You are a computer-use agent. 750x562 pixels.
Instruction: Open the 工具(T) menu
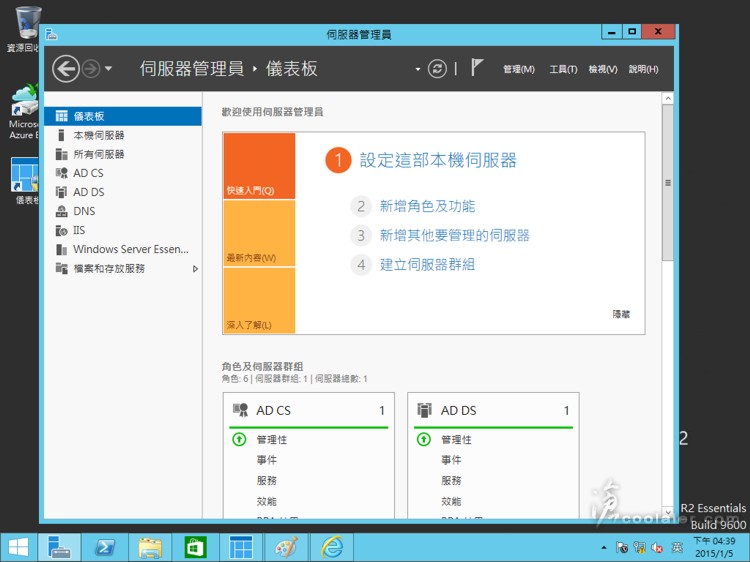[x=563, y=69]
